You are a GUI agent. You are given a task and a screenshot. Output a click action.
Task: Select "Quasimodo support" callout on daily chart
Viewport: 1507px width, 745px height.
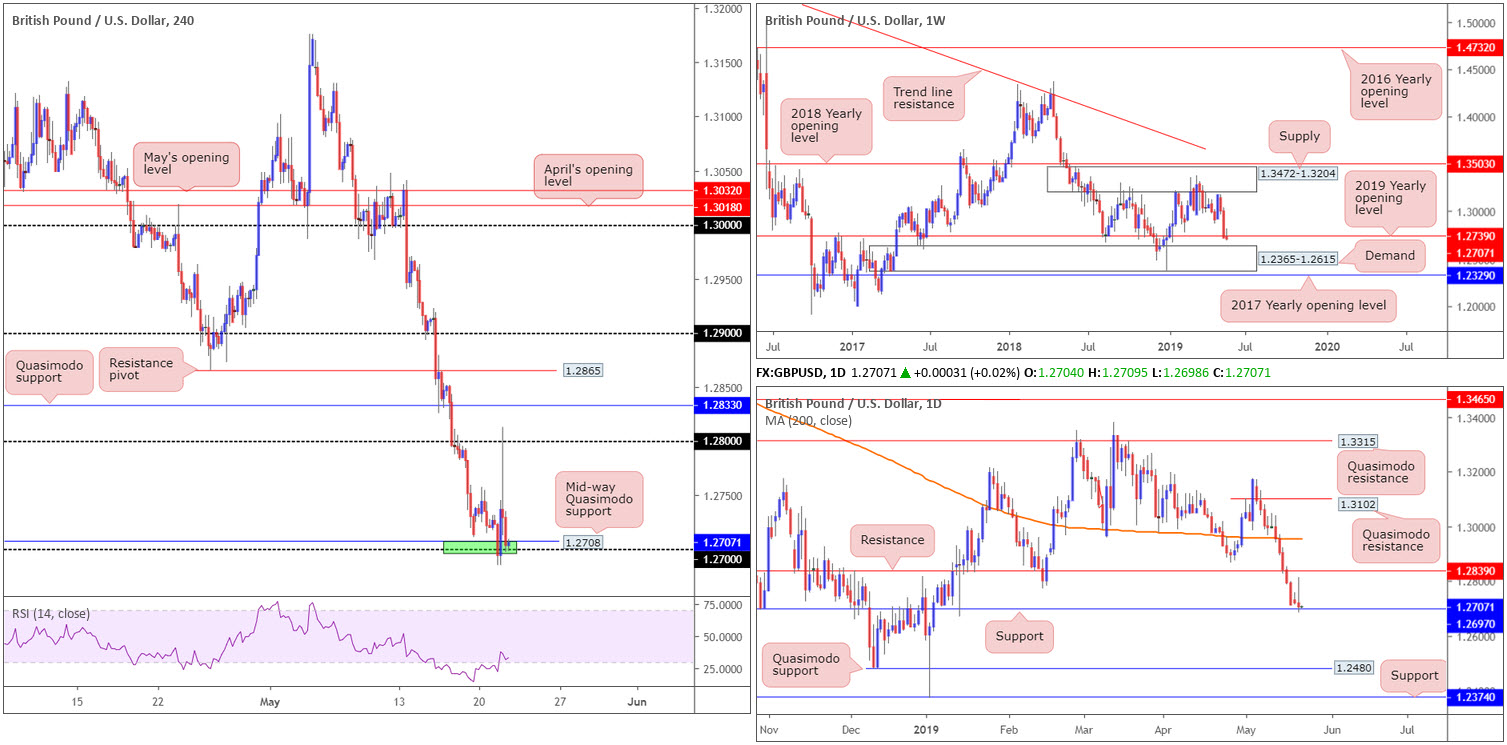click(806, 667)
